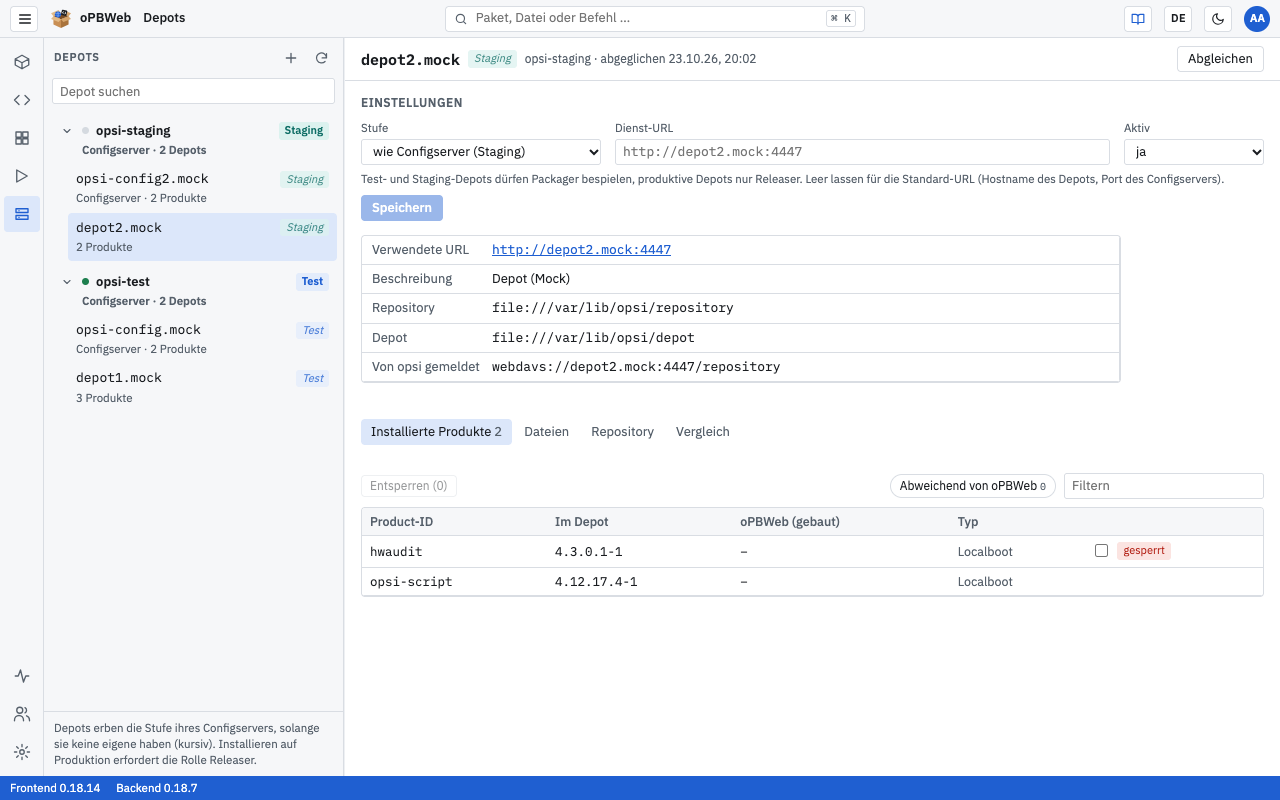The image size is (1280, 800).
Task: Open the play/run sidebar icon
Action: point(22,176)
